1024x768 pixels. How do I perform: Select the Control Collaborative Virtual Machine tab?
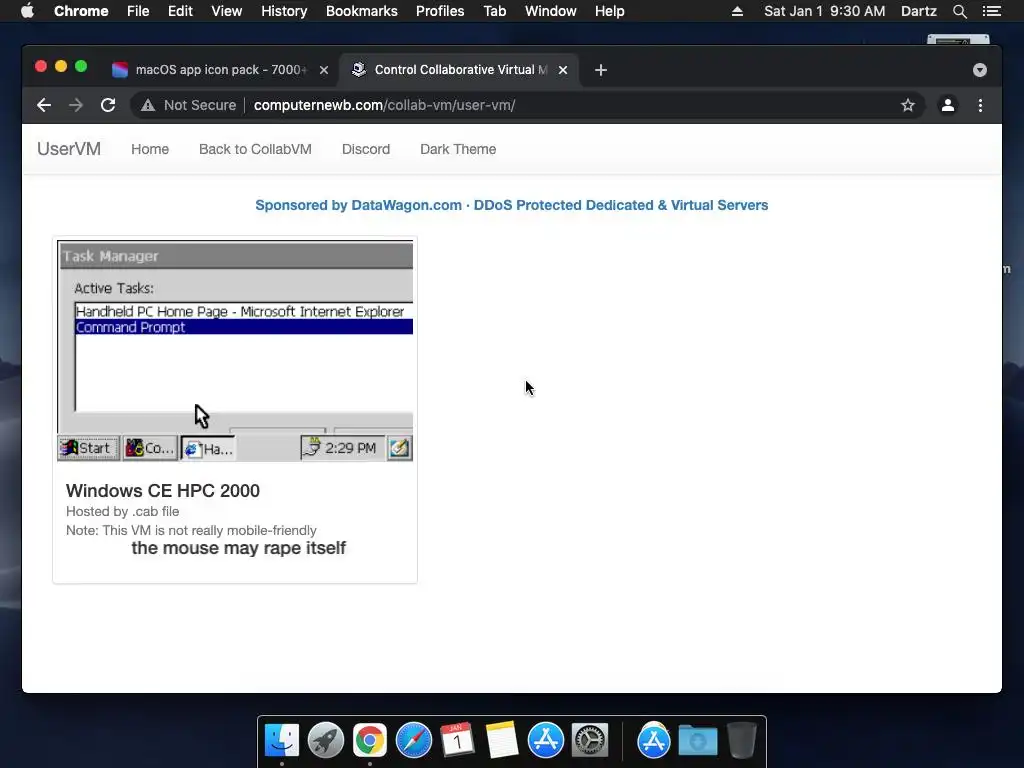(460, 70)
